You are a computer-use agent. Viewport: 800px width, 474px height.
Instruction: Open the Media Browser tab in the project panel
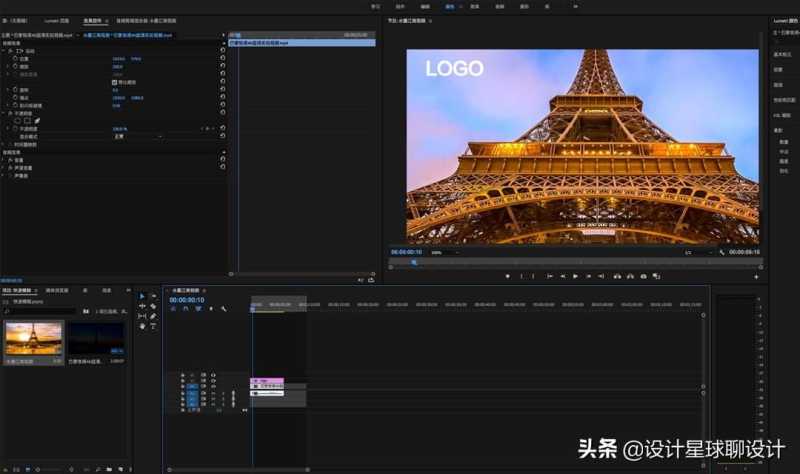point(56,290)
